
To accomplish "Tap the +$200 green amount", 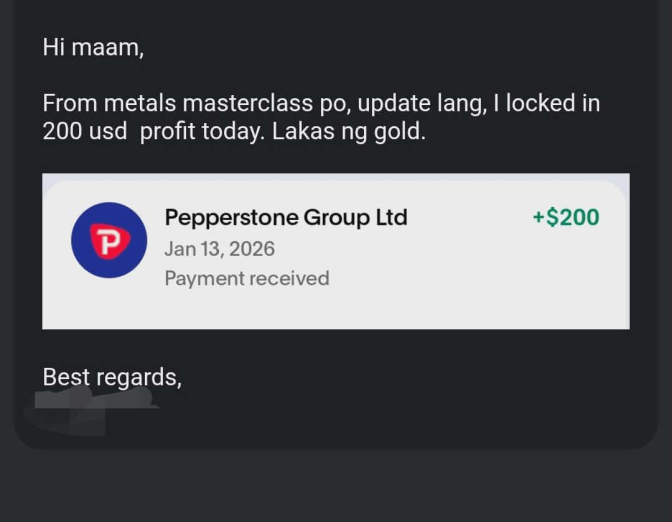I will tap(566, 217).
